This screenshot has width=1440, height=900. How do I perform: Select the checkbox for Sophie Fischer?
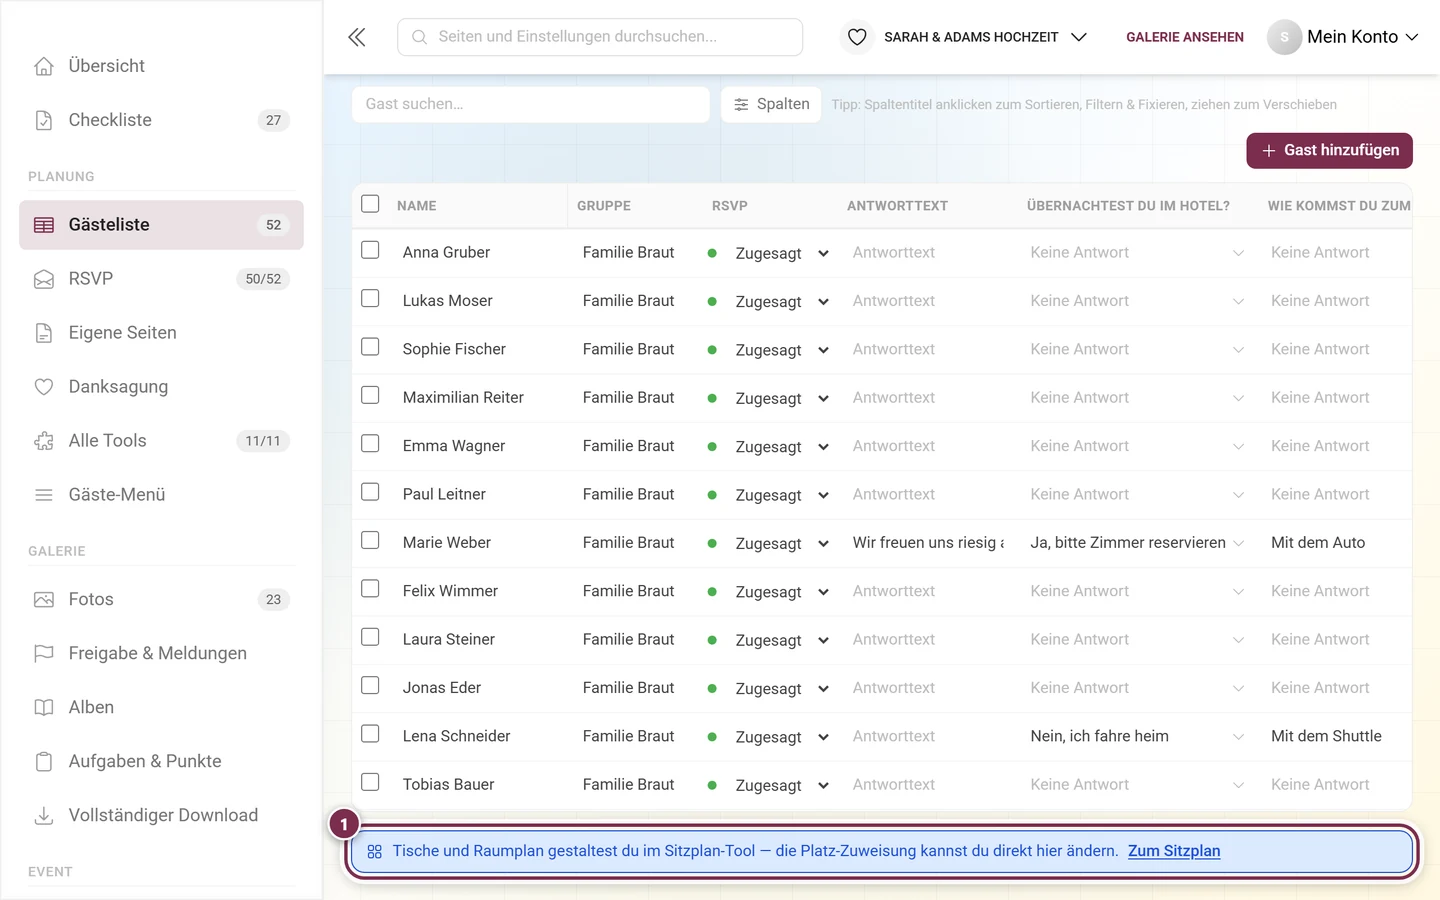click(x=370, y=347)
